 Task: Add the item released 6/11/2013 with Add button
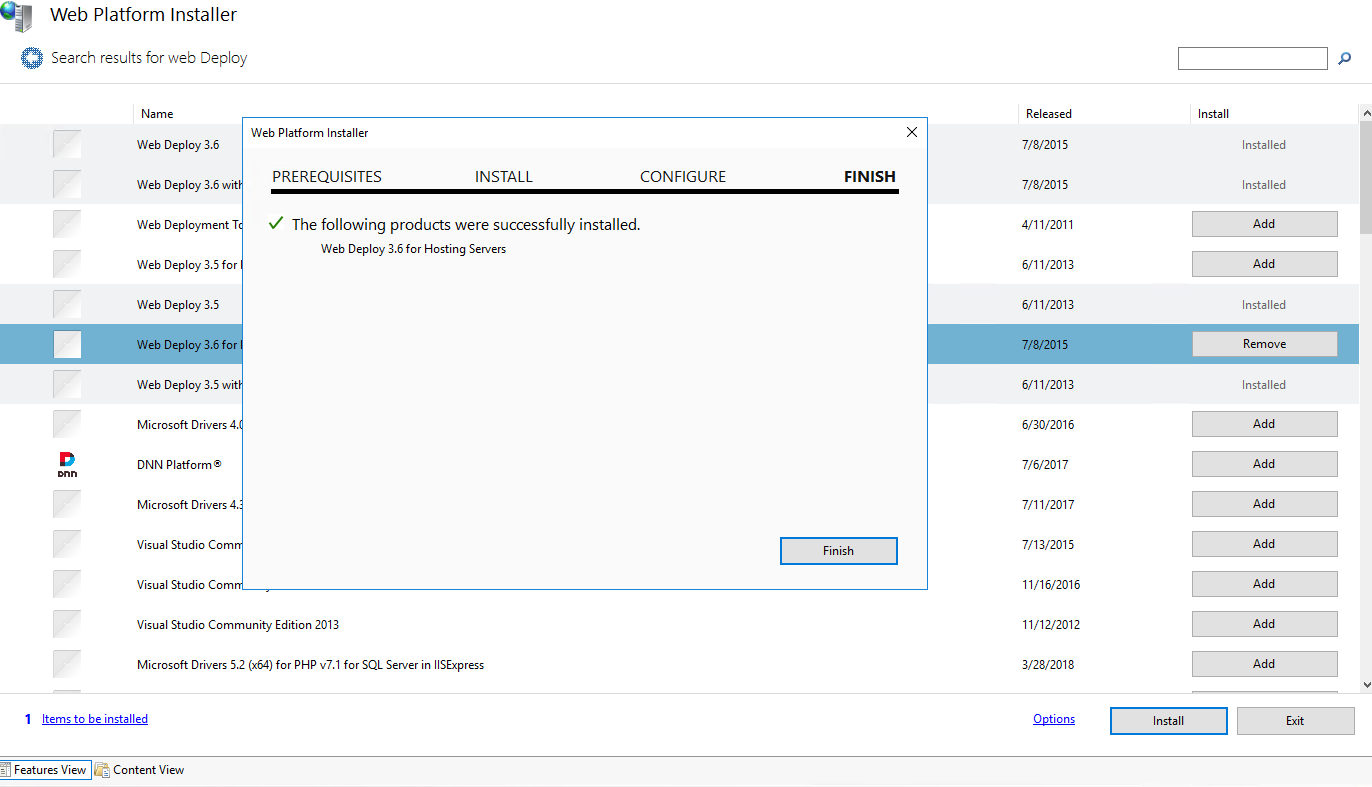(1264, 264)
